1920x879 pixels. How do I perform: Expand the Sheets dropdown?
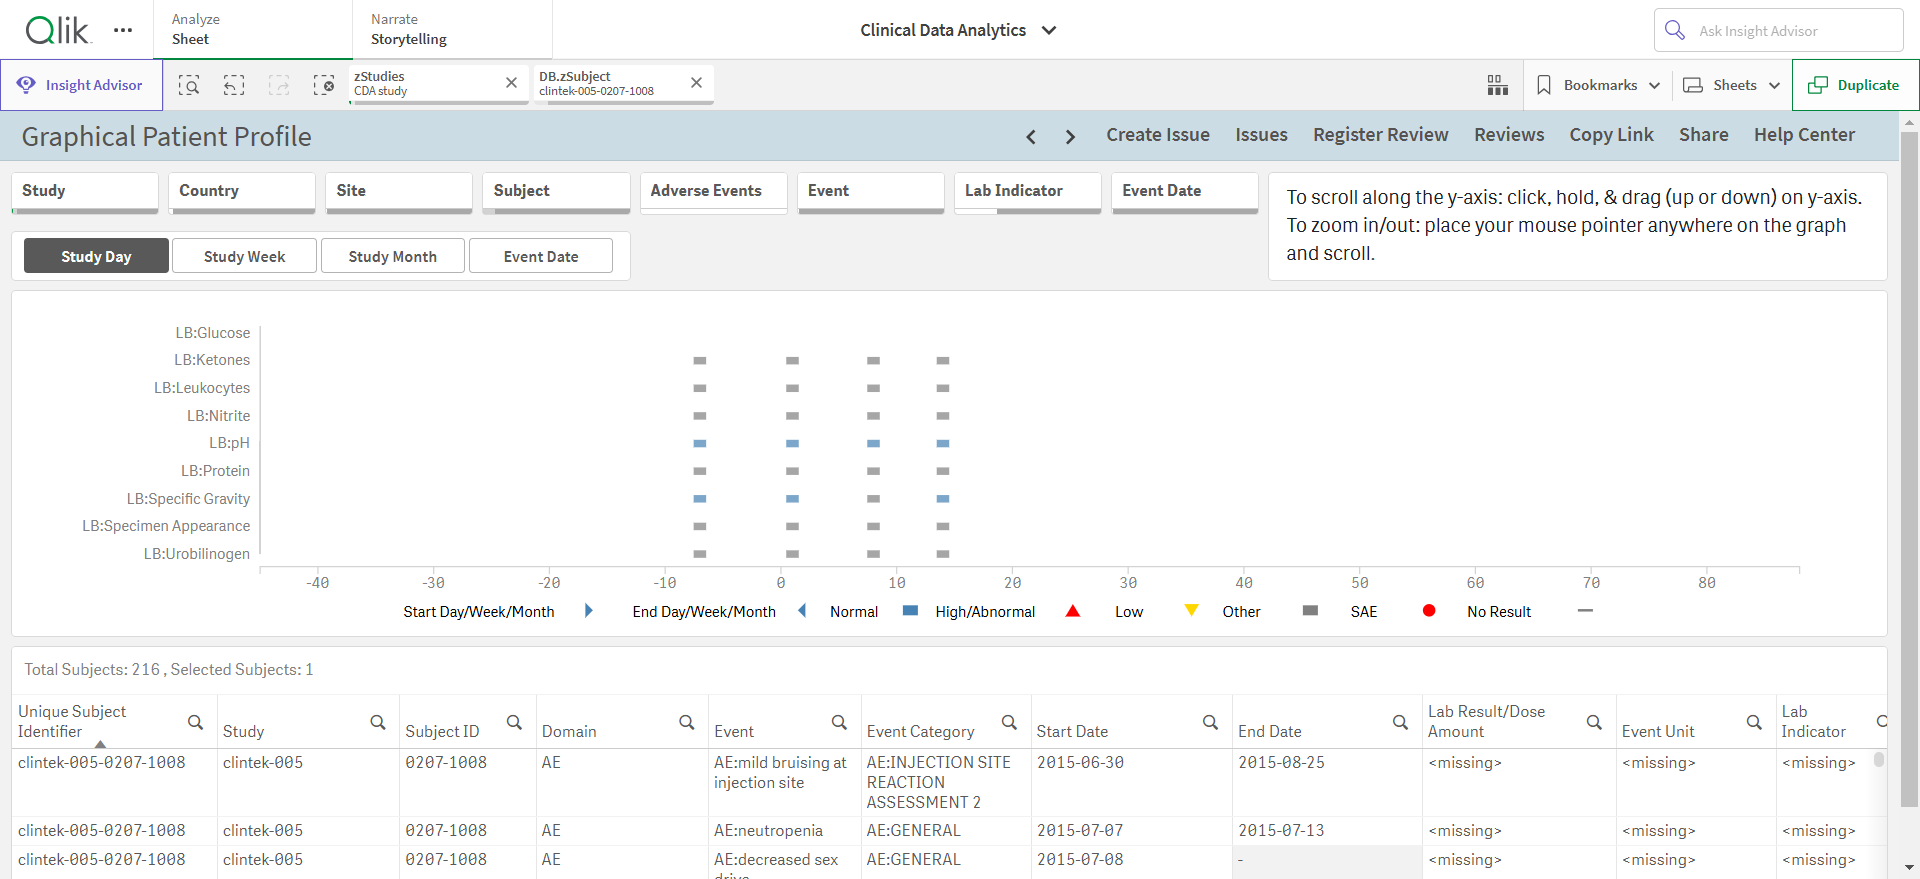(1732, 85)
